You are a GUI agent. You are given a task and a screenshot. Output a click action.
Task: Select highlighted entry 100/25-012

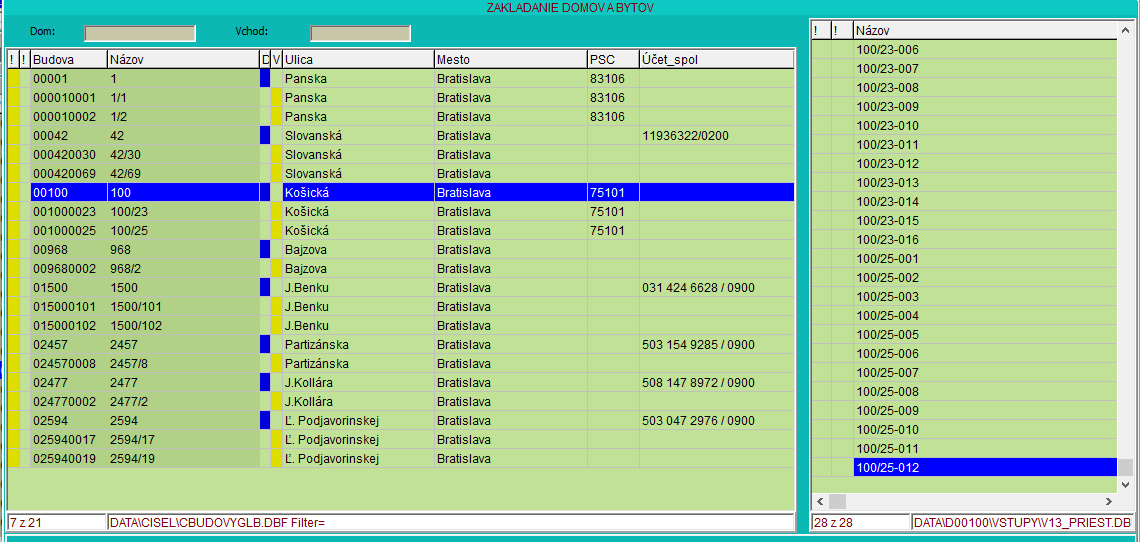(985, 467)
